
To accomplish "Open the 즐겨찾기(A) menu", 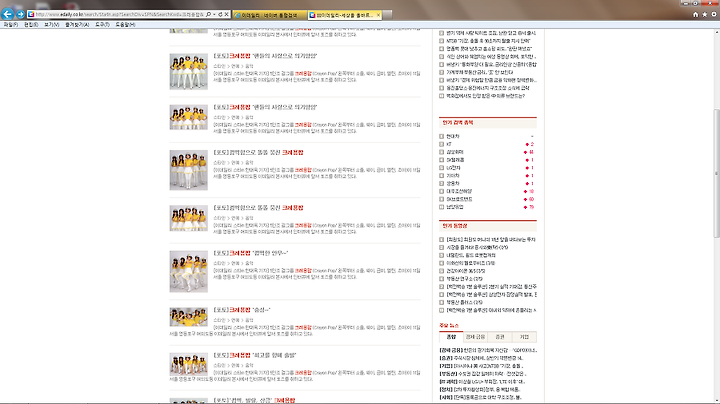I will click(77, 25).
